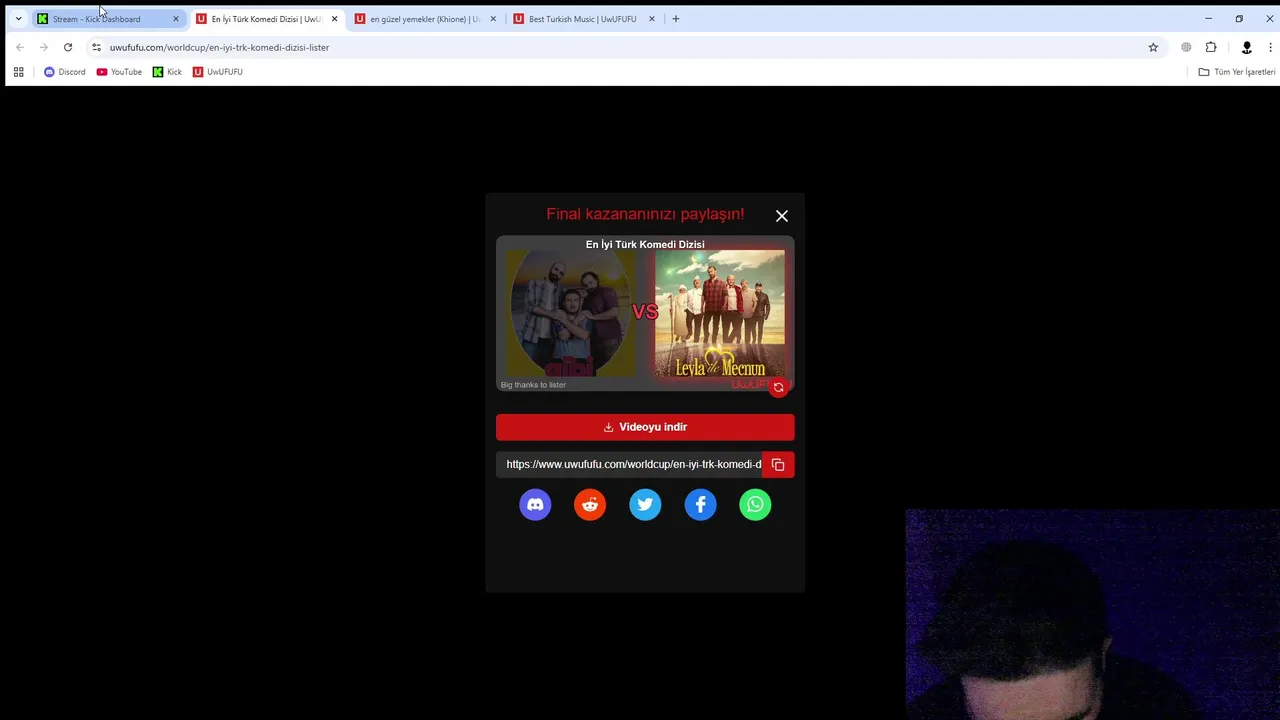
Task: Expand the tab search dropdown
Action: click(18, 19)
